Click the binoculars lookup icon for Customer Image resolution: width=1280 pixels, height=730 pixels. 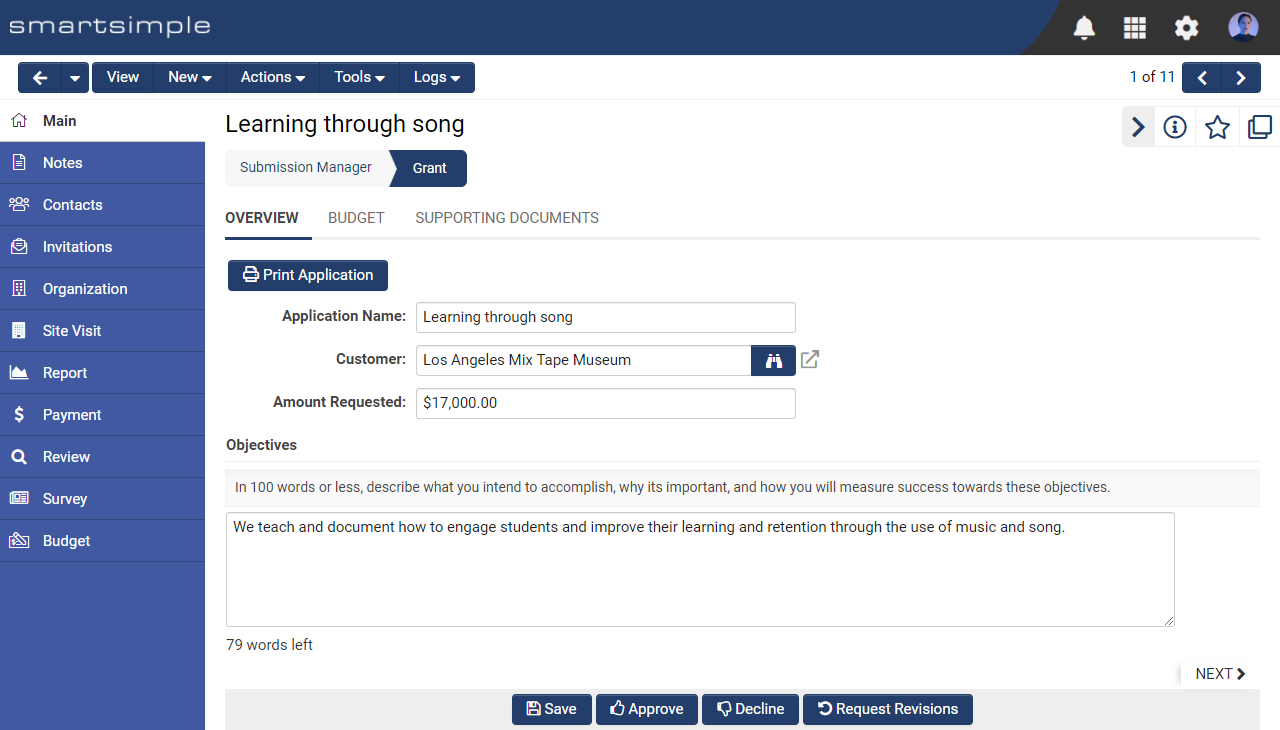tap(773, 360)
